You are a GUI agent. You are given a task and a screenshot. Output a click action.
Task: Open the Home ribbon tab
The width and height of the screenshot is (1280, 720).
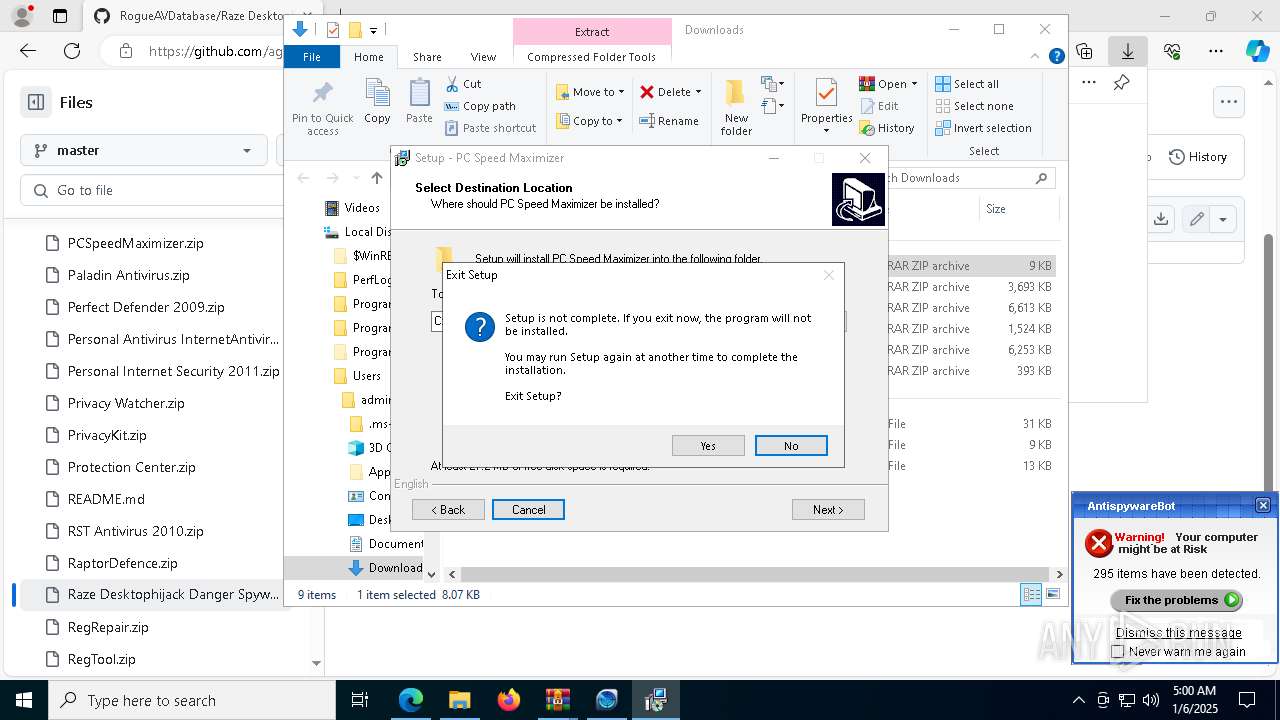coord(368,57)
